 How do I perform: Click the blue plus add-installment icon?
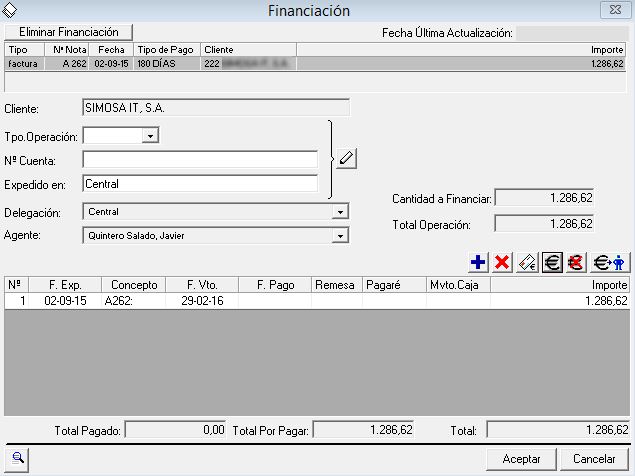click(x=479, y=263)
